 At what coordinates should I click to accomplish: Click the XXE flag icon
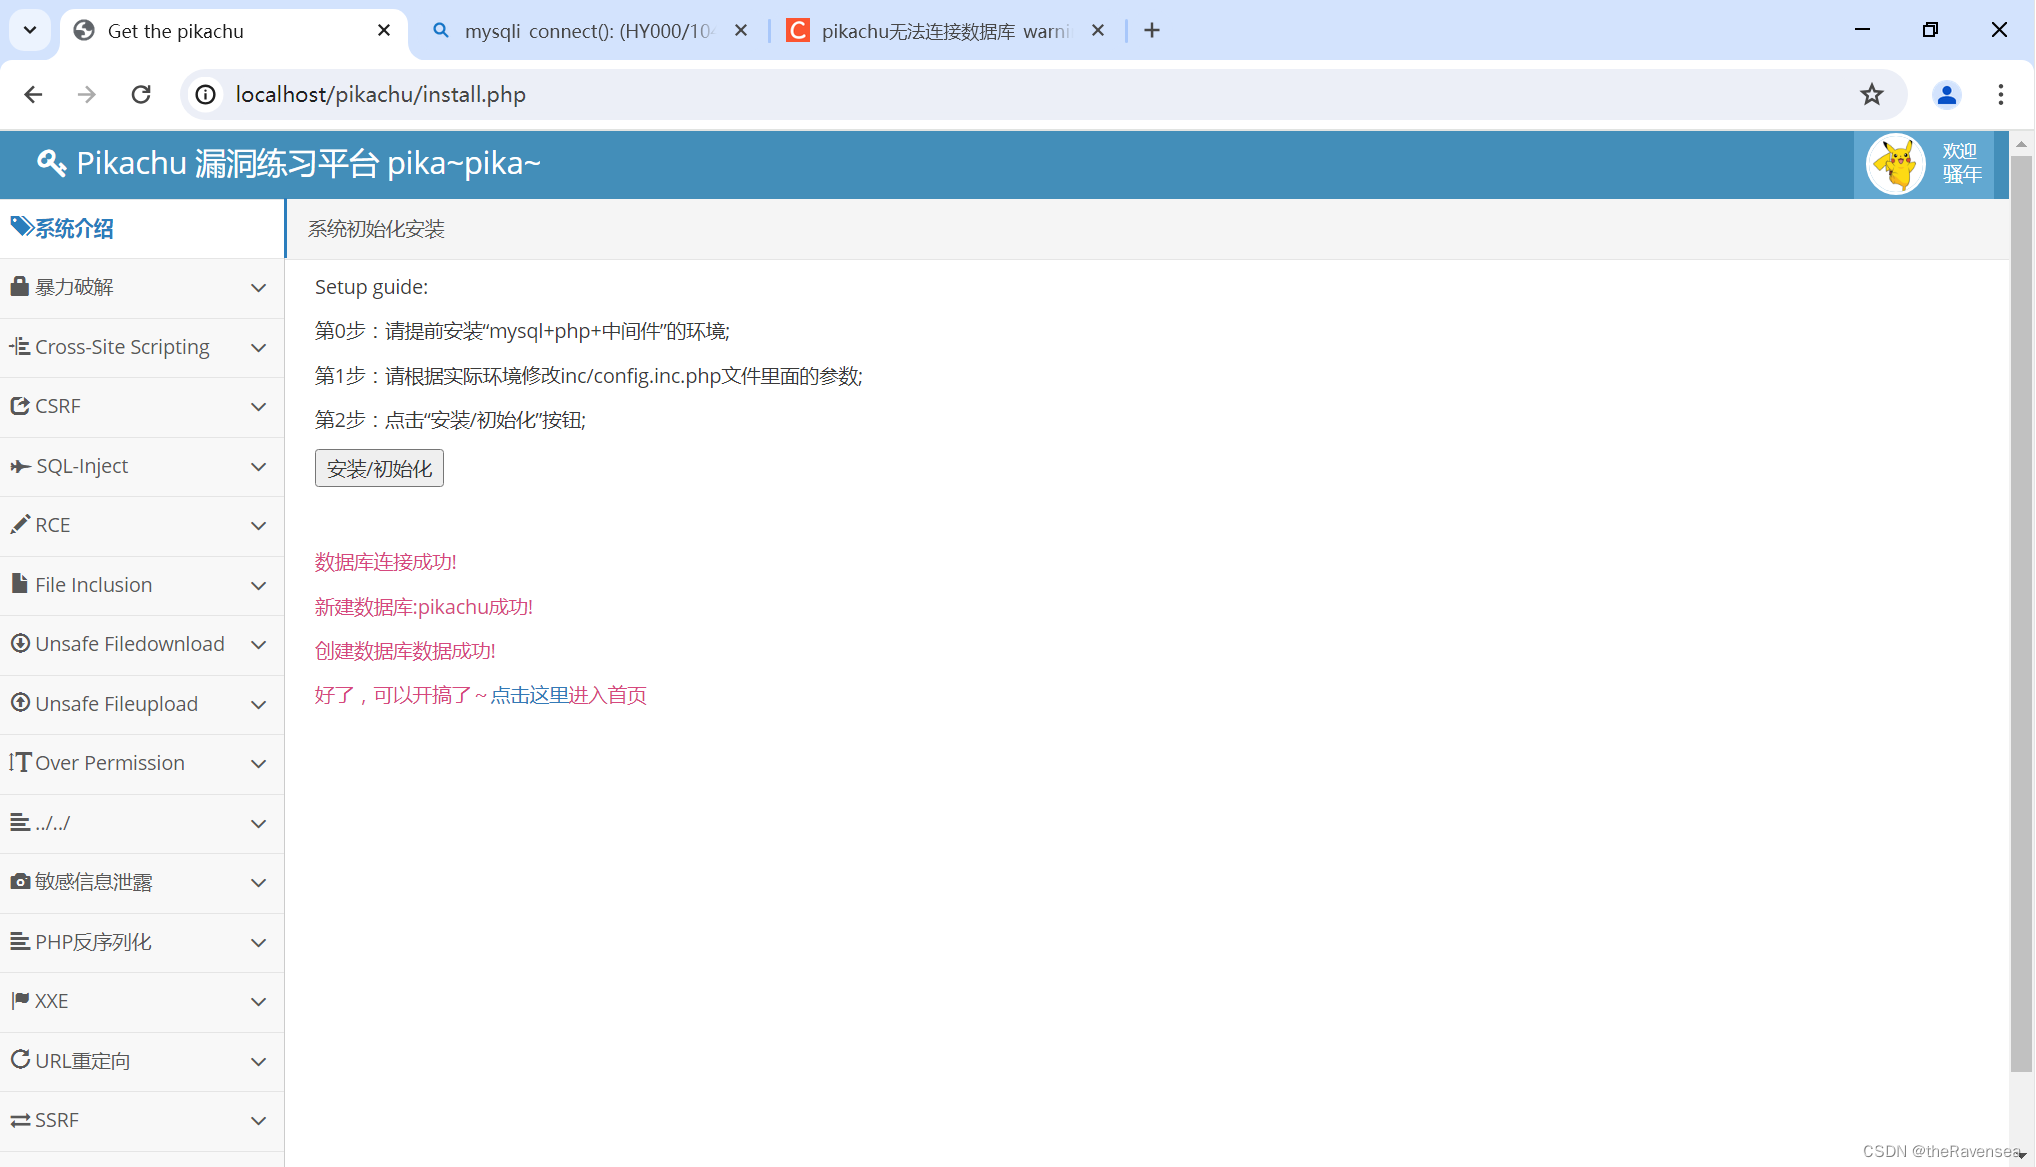click(20, 1000)
